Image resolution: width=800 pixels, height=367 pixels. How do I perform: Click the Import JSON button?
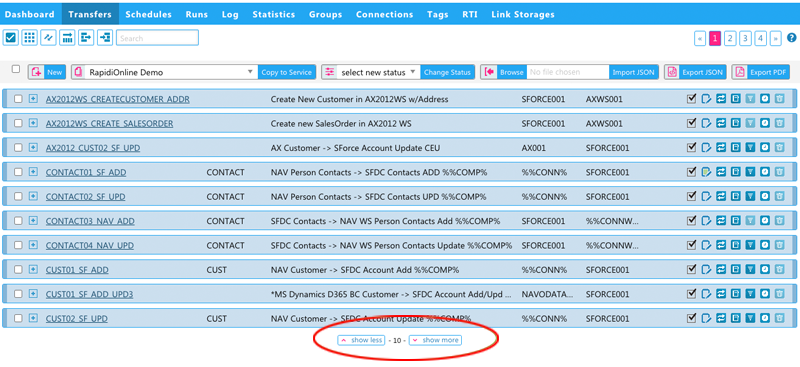(634, 72)
